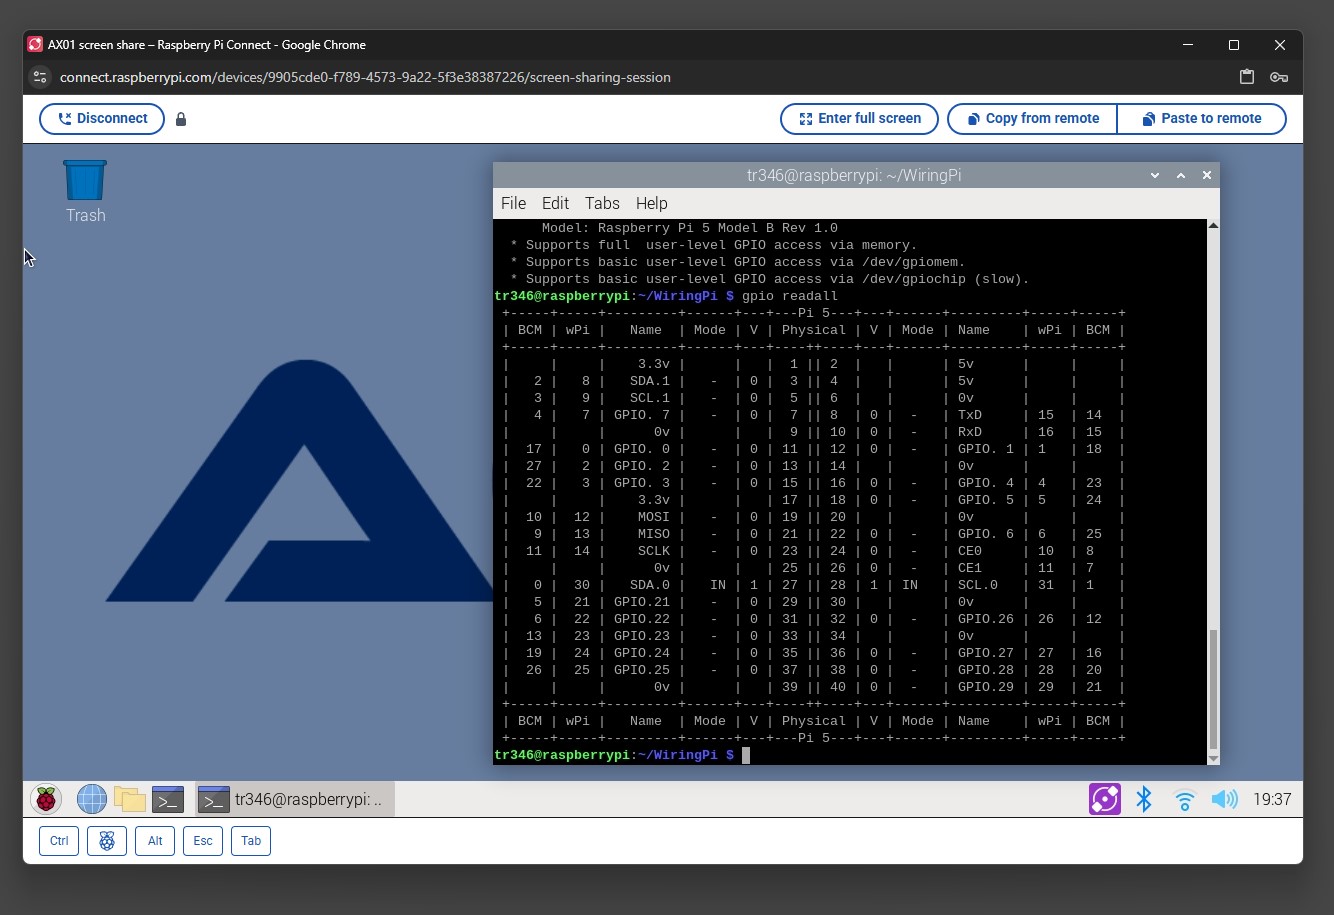Click the terminal window's down-chevron iconify button

coord(1155,175)
